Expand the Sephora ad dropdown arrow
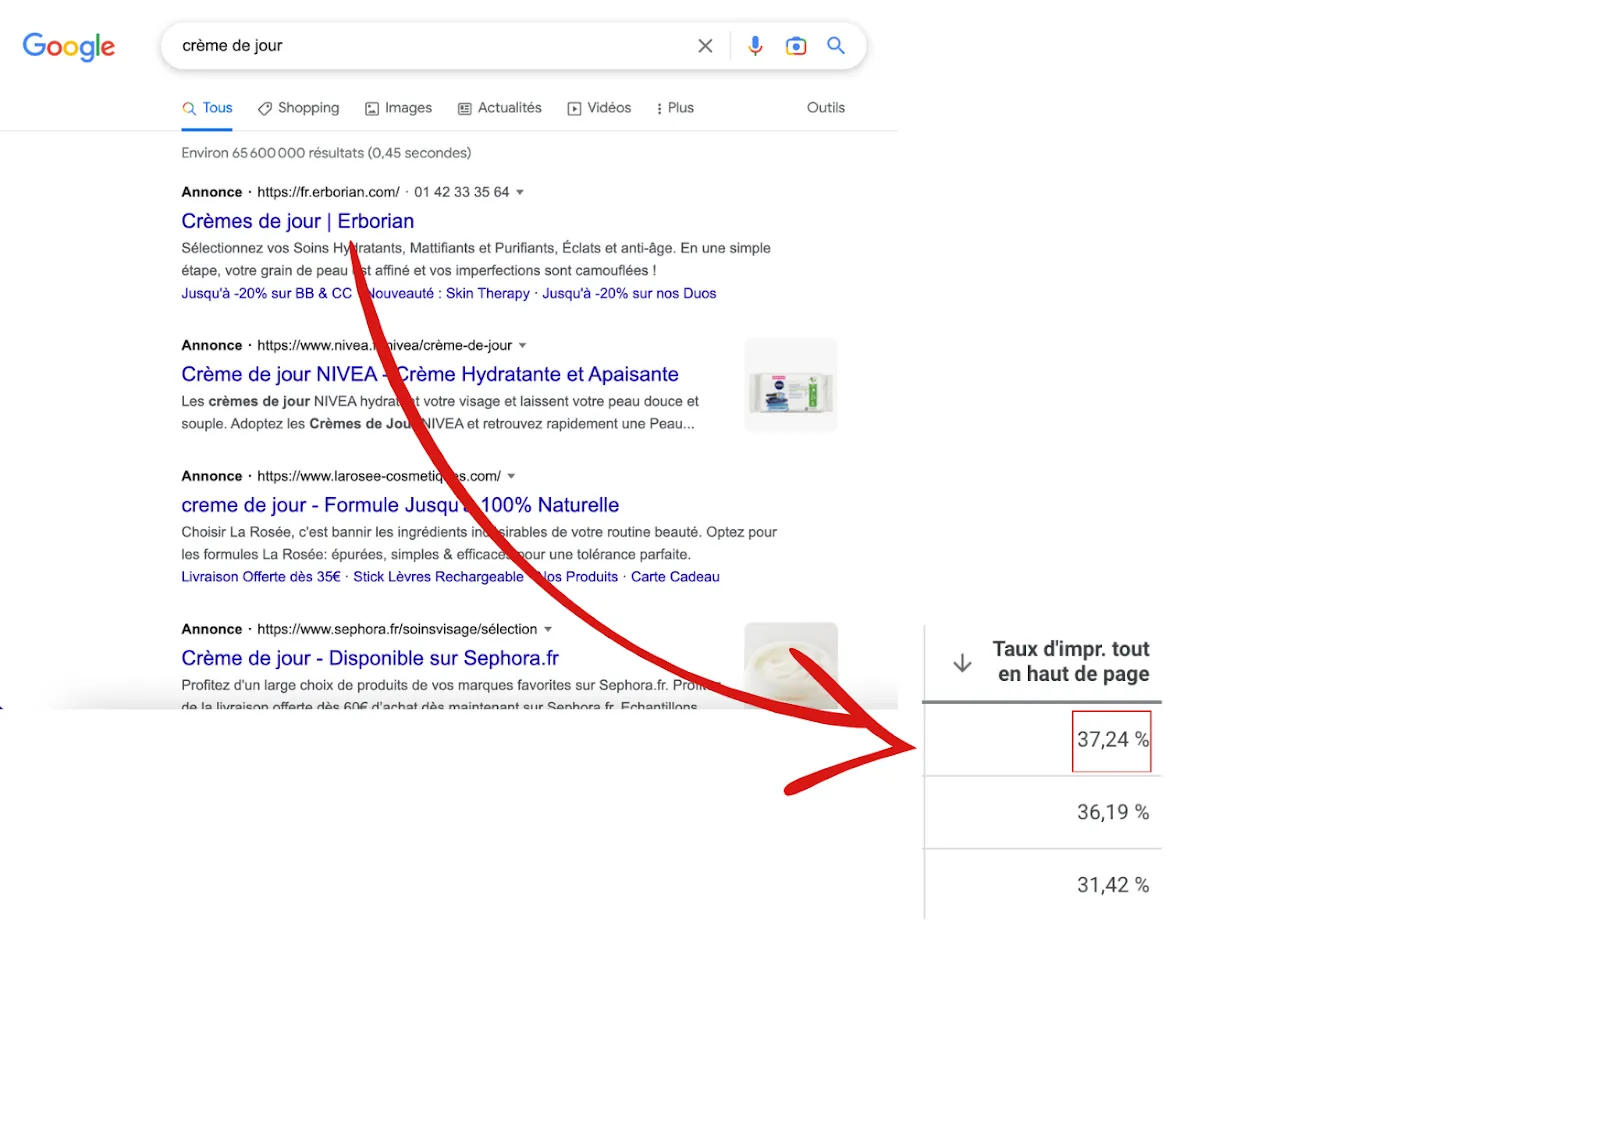The height and width of the screenshot is (1135, 1600). pos(548,629)
